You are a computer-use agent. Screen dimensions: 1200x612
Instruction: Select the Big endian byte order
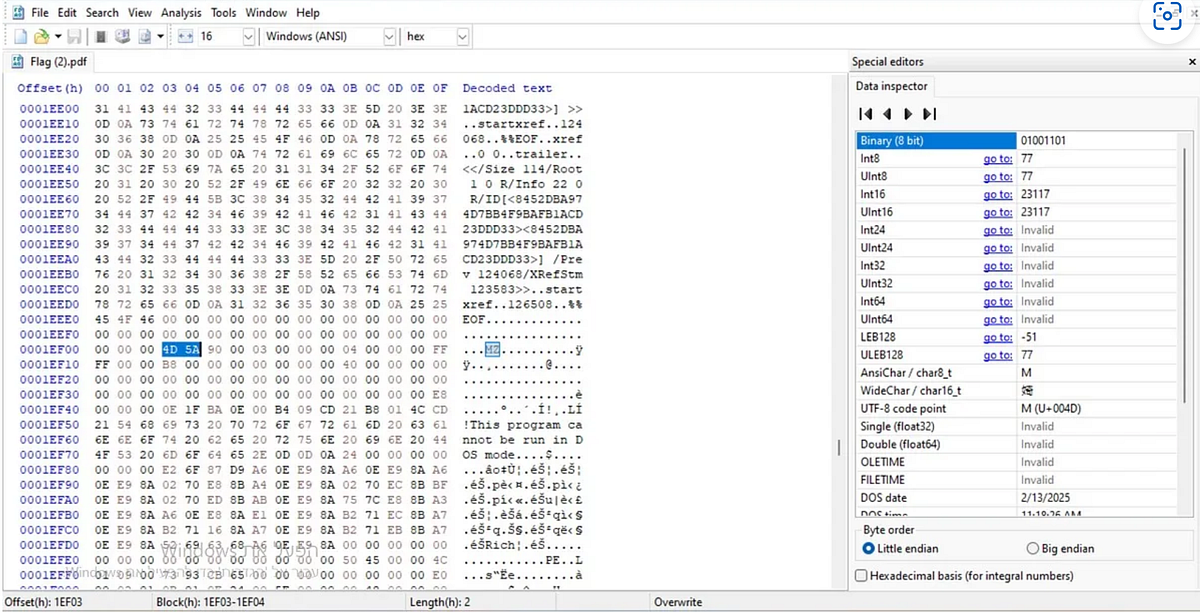point(1032,548)
